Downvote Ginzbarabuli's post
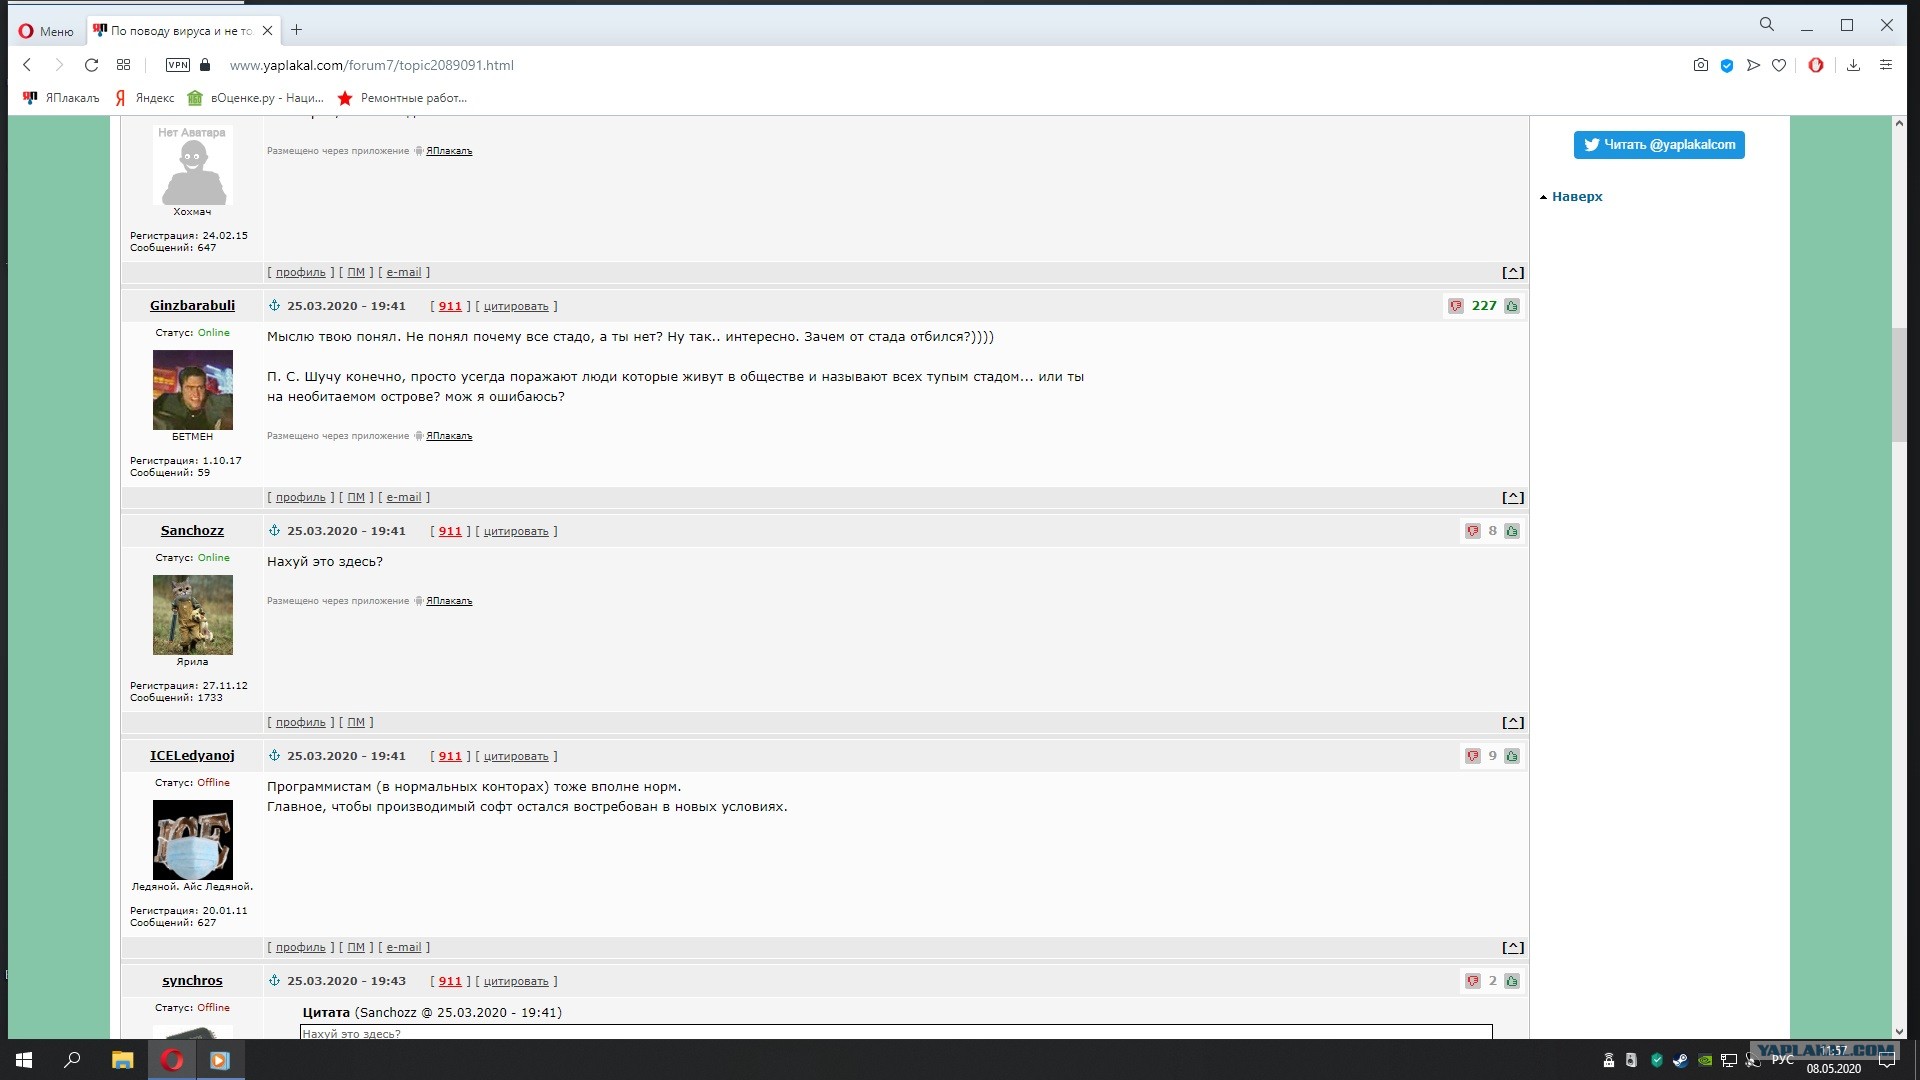 tap(1456, 306)
